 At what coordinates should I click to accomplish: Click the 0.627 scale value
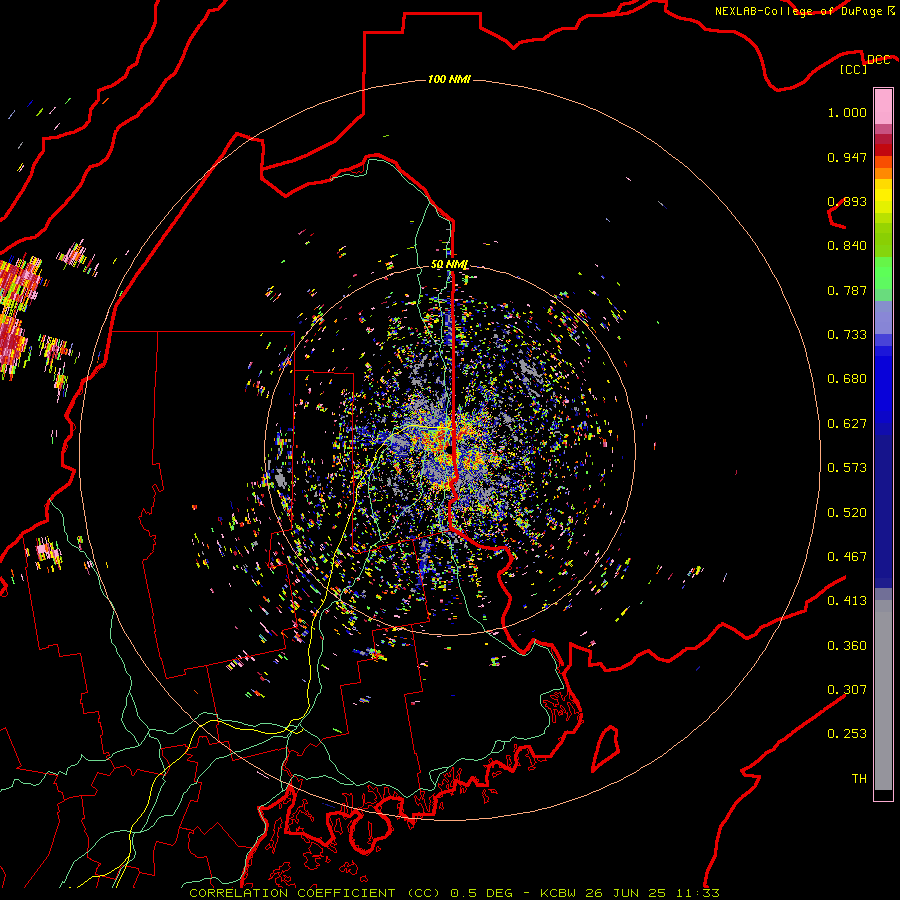[847, 424]
